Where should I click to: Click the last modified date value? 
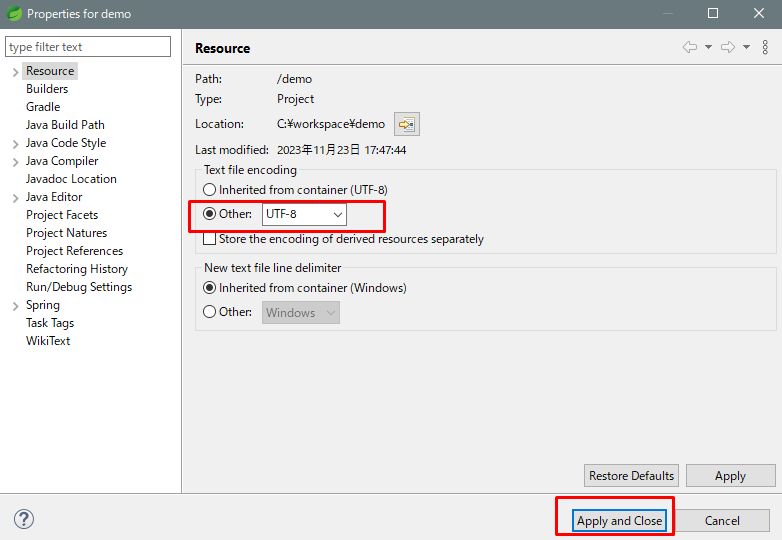342,150
